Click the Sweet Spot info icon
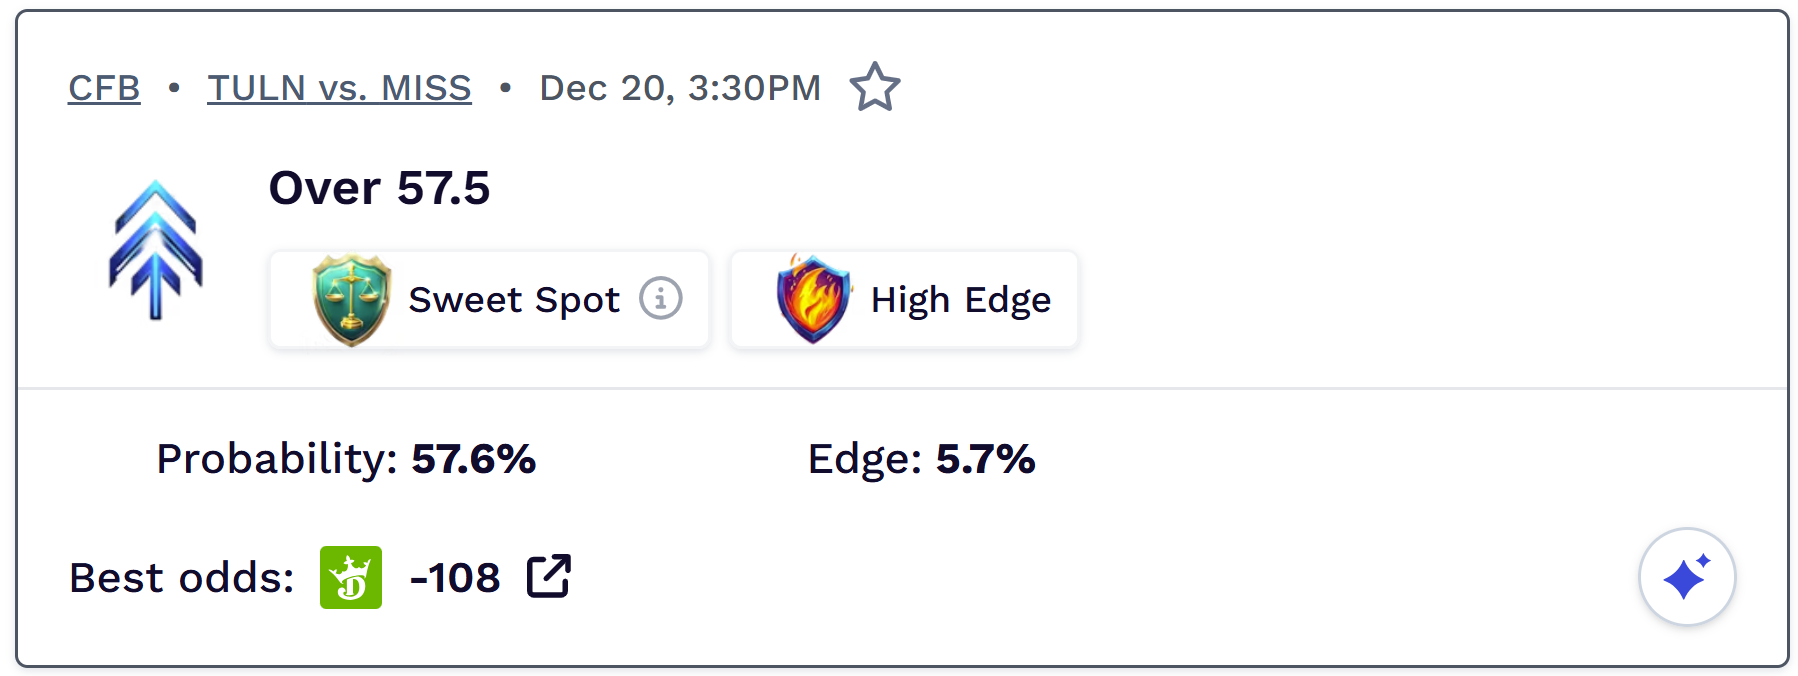Image resolution: width=1798 pixels, height=676 pixels. [661, 298]
